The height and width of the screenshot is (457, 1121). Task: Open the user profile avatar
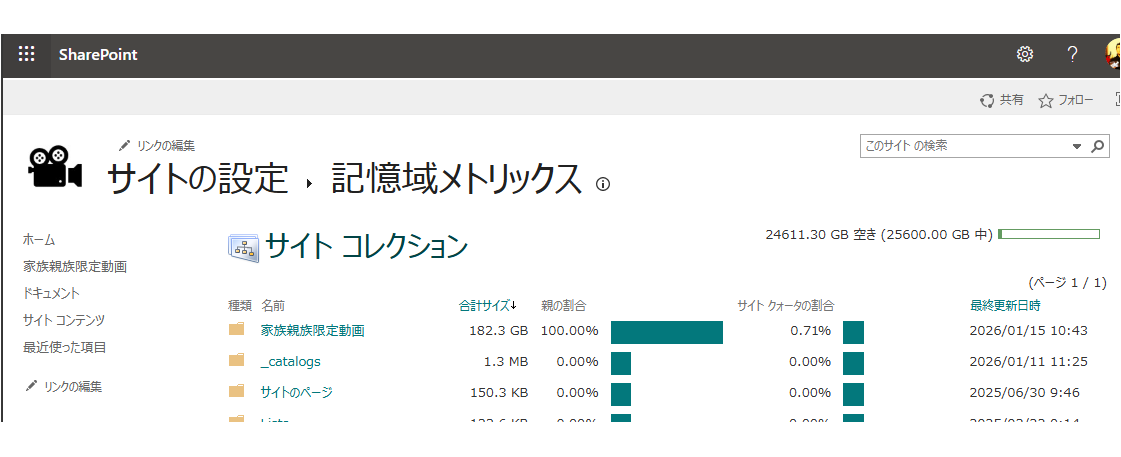point(1113,55)
